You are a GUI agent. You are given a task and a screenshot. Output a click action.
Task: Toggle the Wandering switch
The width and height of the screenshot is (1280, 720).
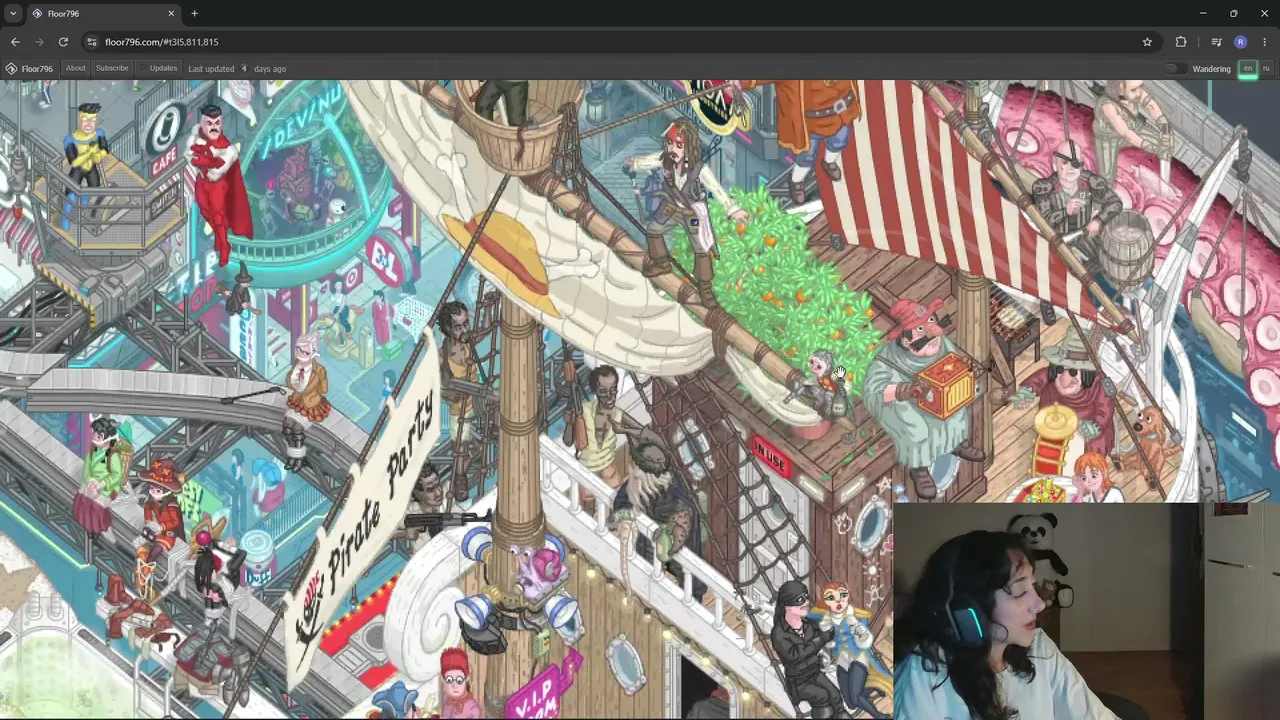tap(1176, 69)
